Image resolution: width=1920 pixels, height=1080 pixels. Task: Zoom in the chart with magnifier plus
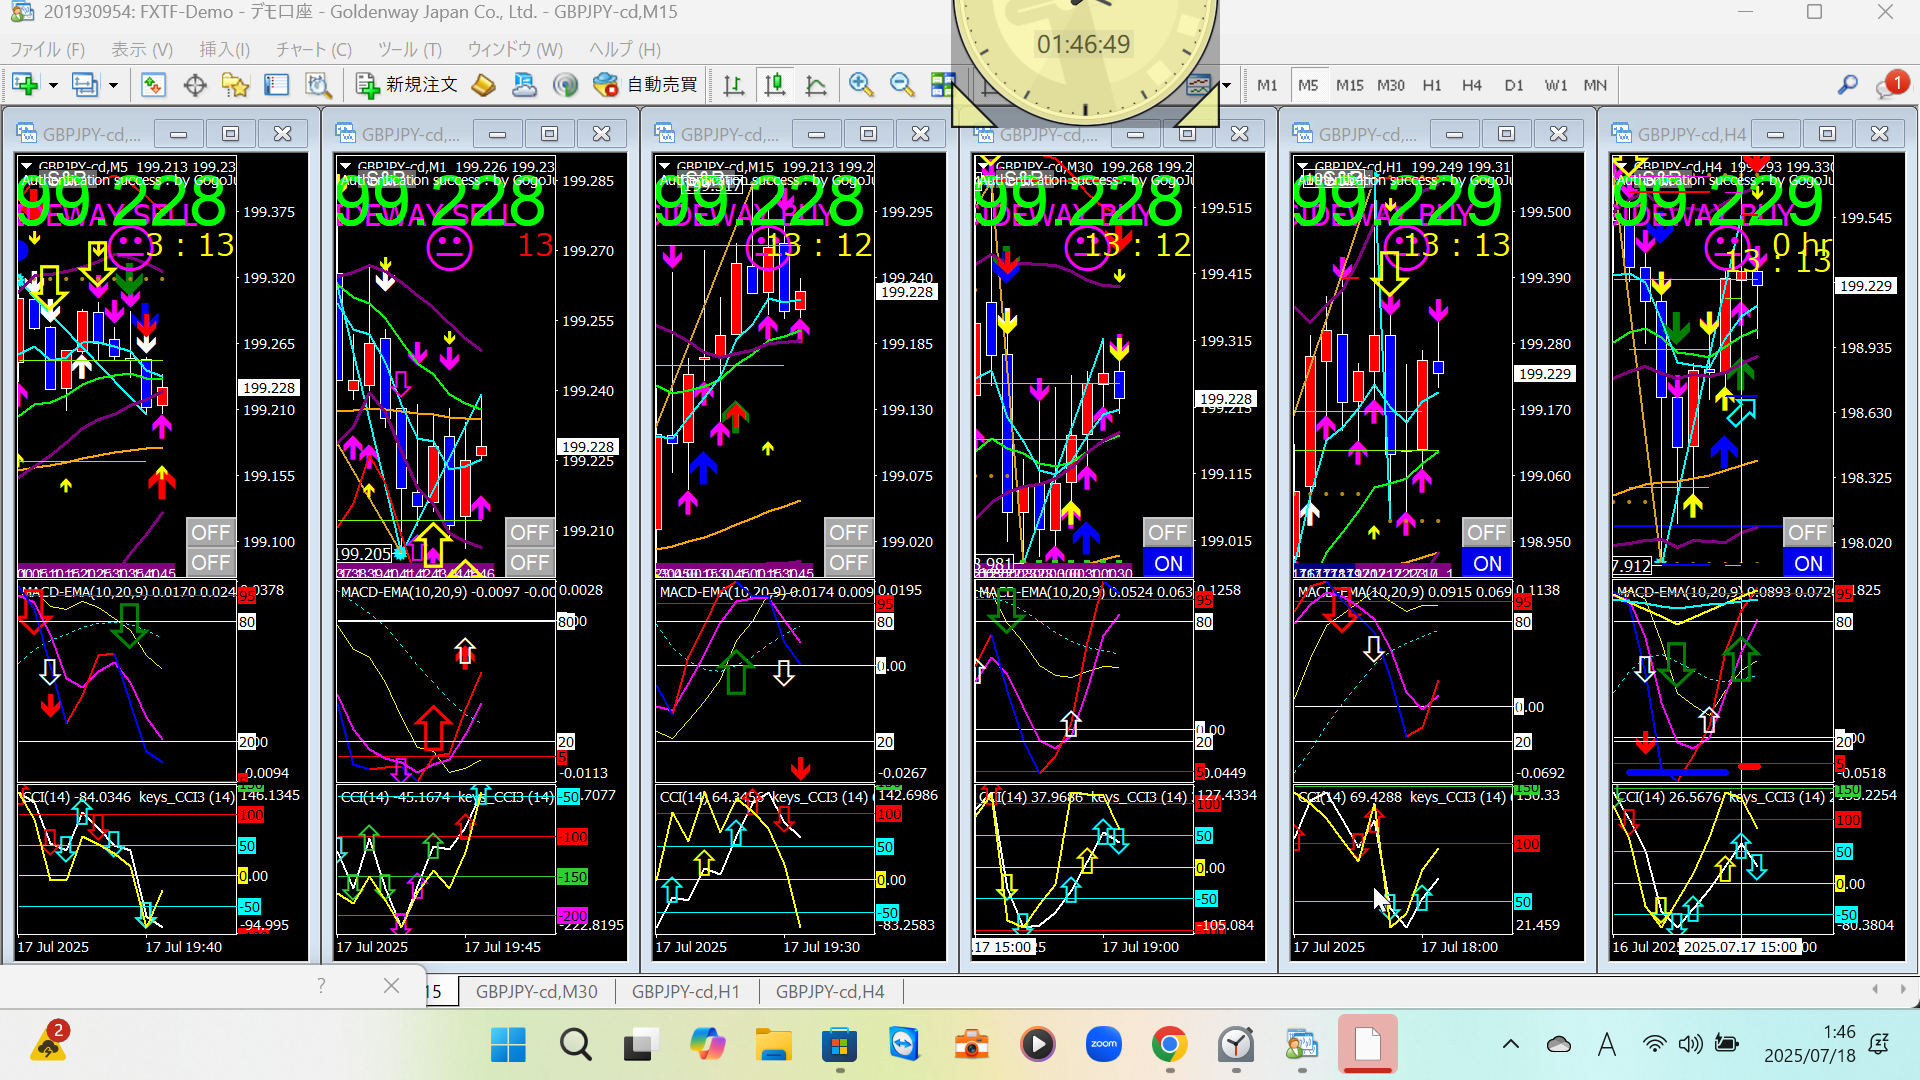(860, 85)
